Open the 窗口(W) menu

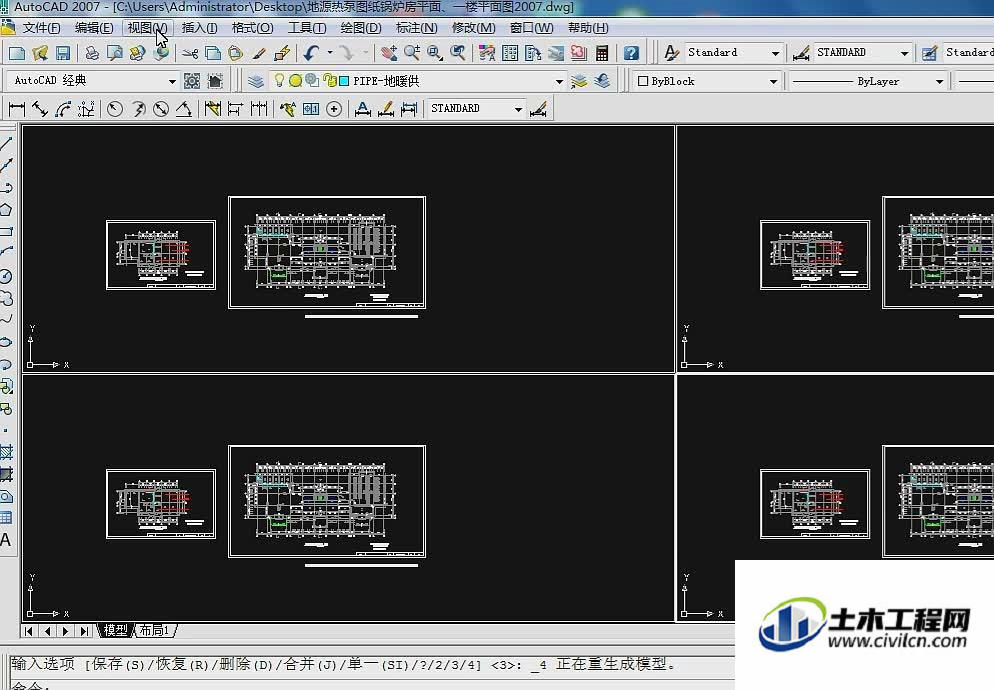click(531, 28)
